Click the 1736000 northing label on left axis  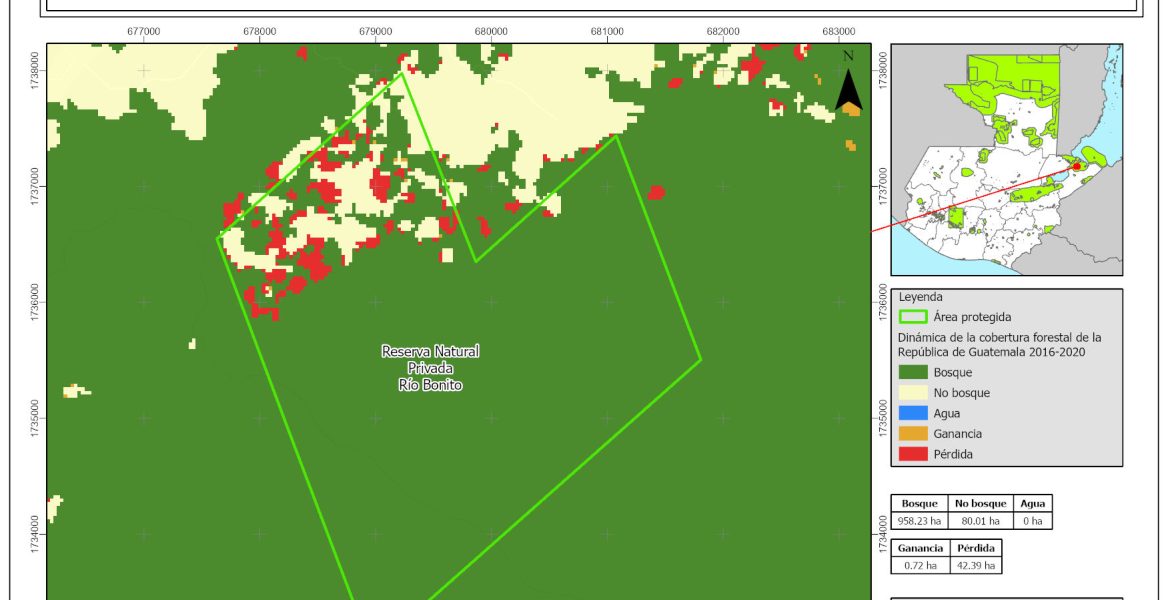point(37,301)
